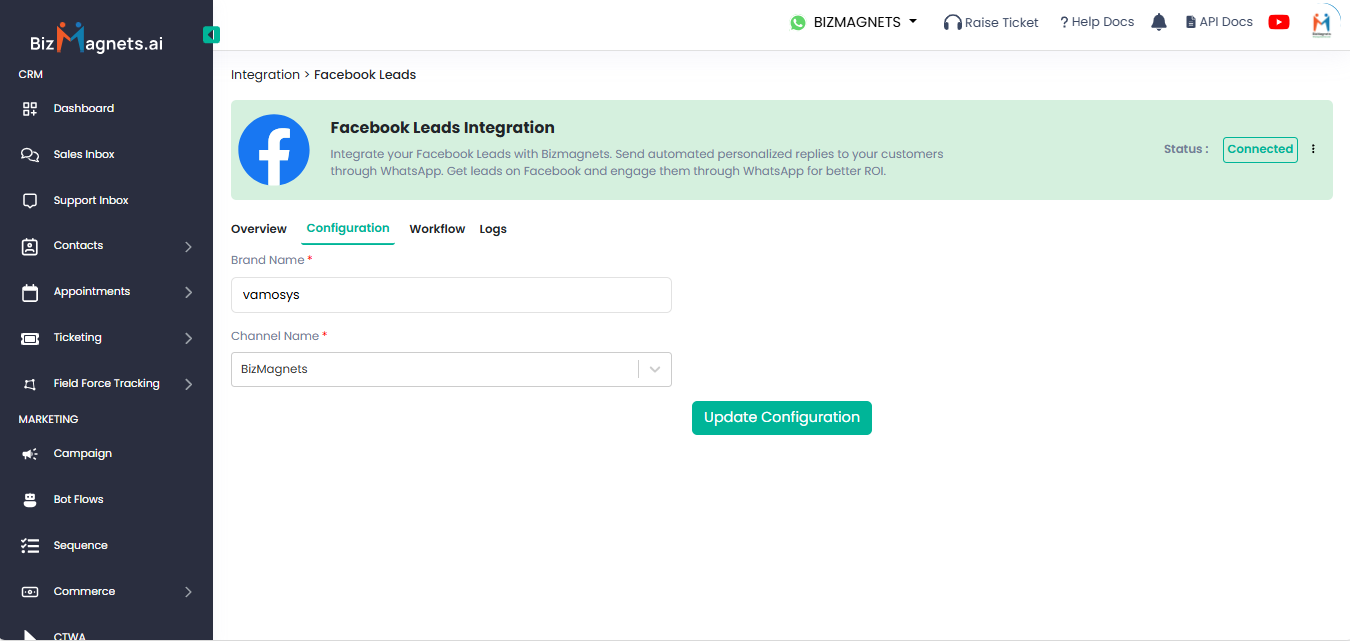Open Sales Inbox chat icon
Viewport: 1350px width, 641px height.
point(30,155)
